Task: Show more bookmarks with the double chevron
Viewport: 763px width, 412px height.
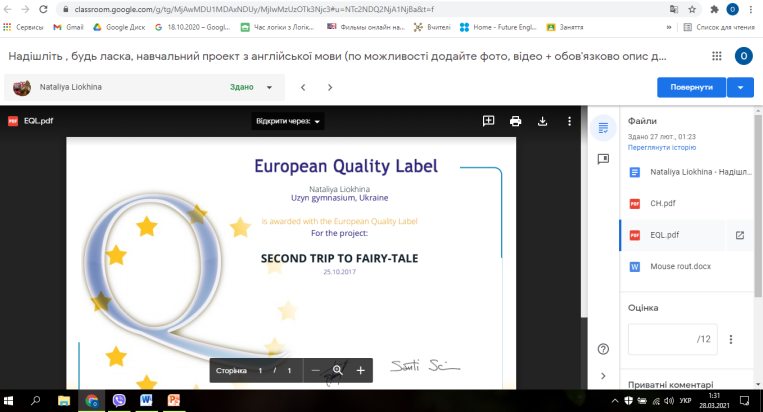Action: click(669, 27)
